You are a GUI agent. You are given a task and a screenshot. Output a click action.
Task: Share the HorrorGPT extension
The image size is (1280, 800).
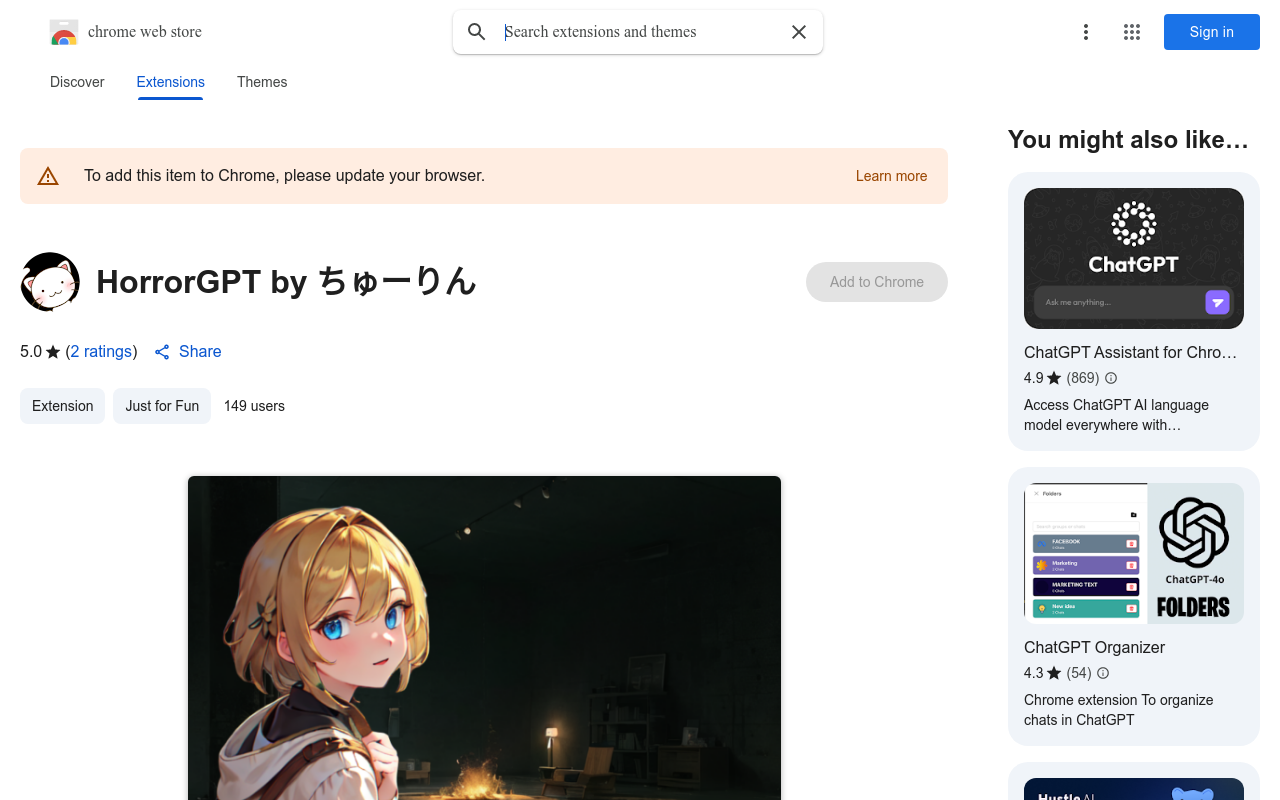click(x=188, y=352)
